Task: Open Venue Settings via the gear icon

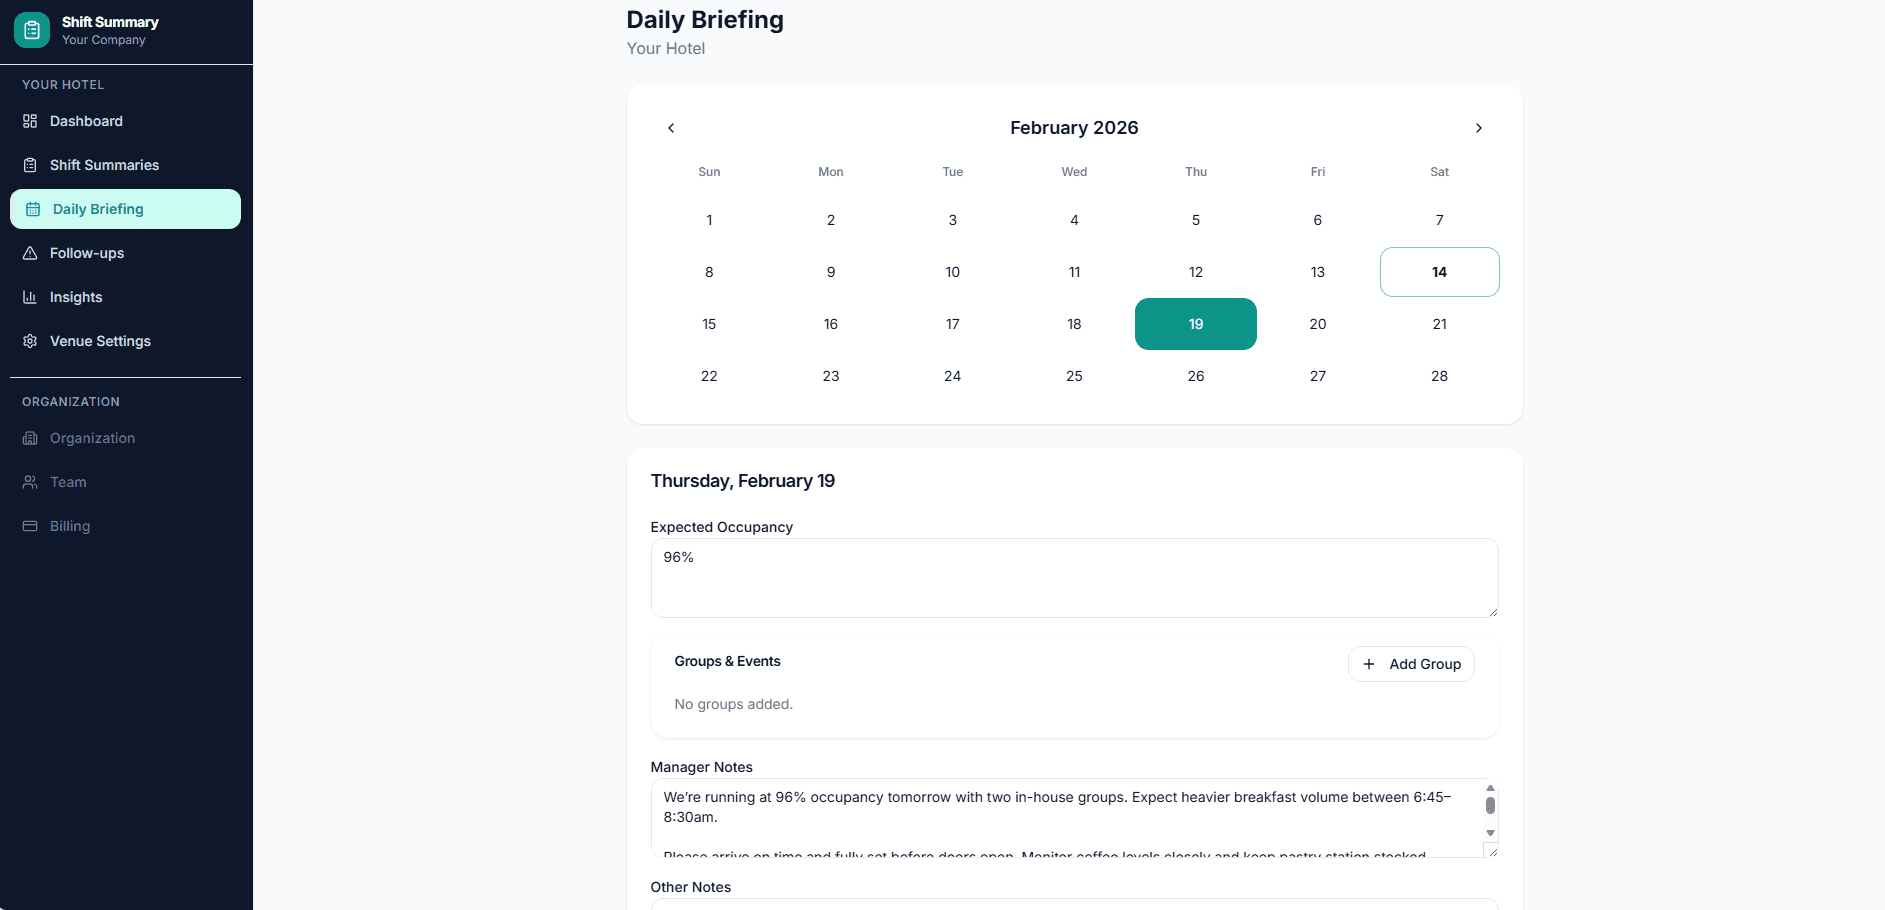Action: [x=31, y=341]
